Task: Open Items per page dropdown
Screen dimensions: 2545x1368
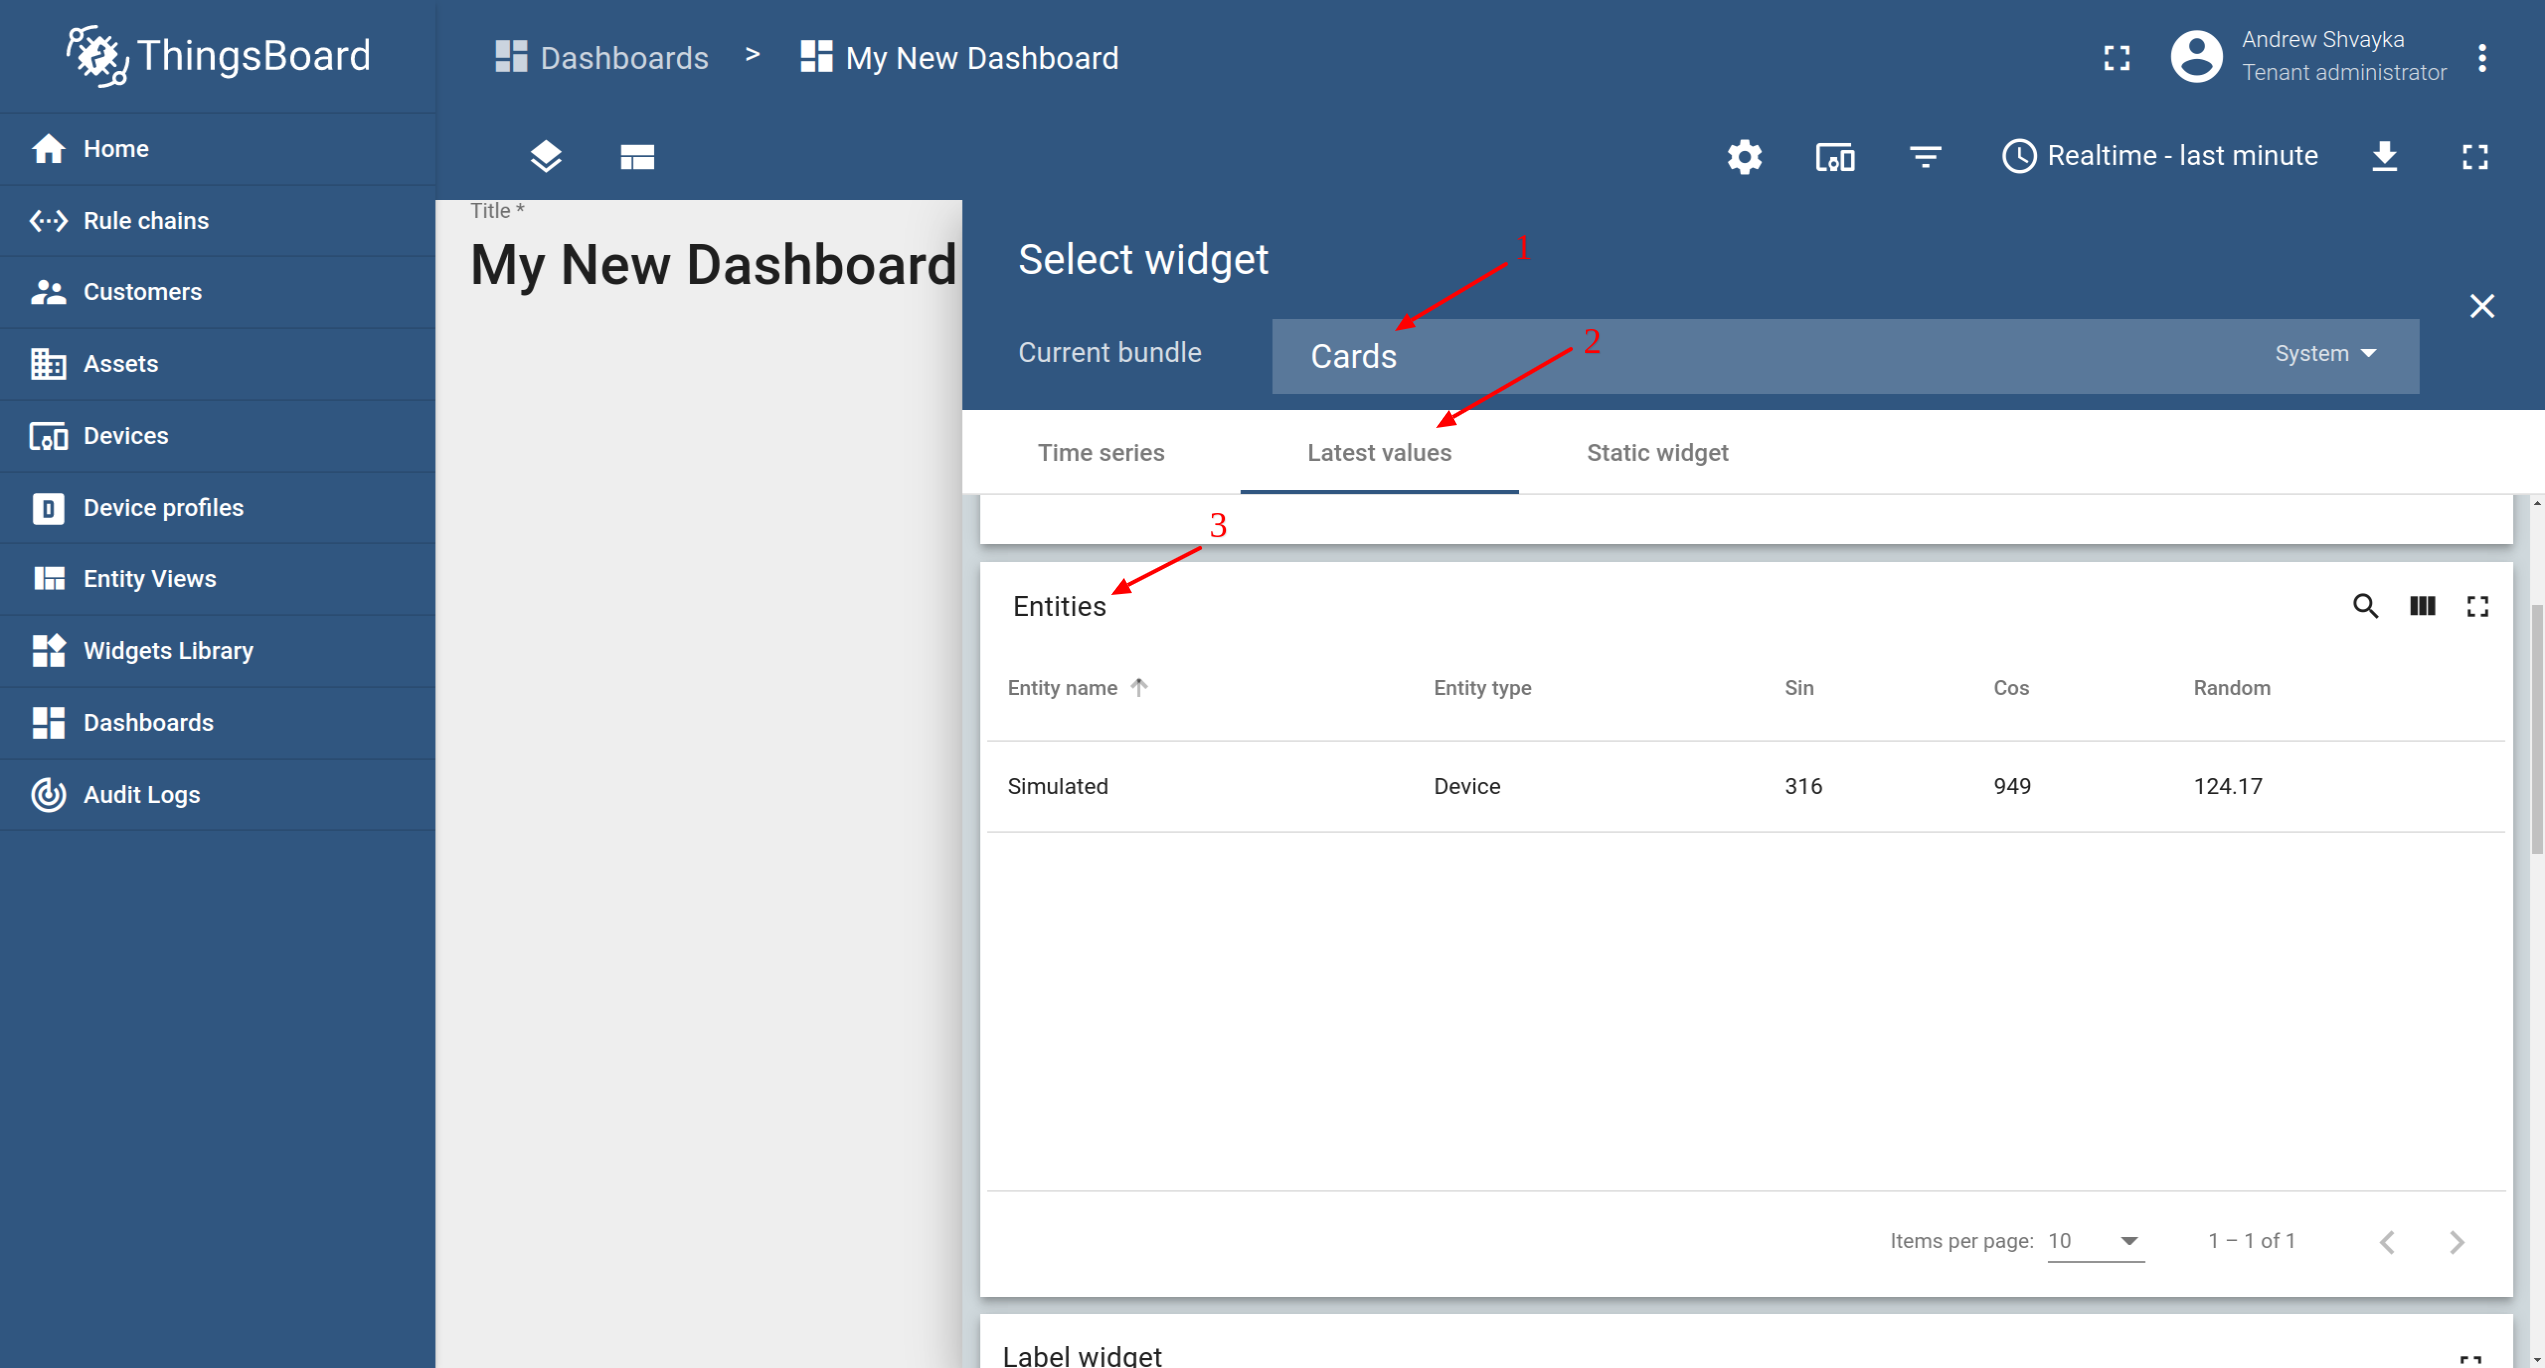Action: [x=2095, y=1241]
